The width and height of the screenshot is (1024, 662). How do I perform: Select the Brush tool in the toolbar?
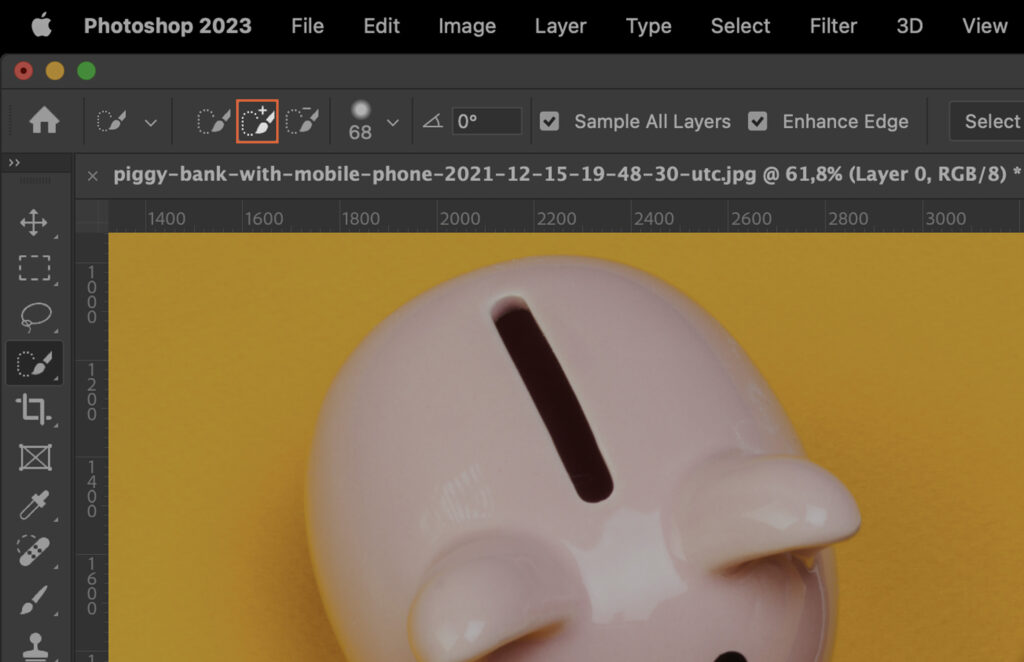click(x=36, y=598)
